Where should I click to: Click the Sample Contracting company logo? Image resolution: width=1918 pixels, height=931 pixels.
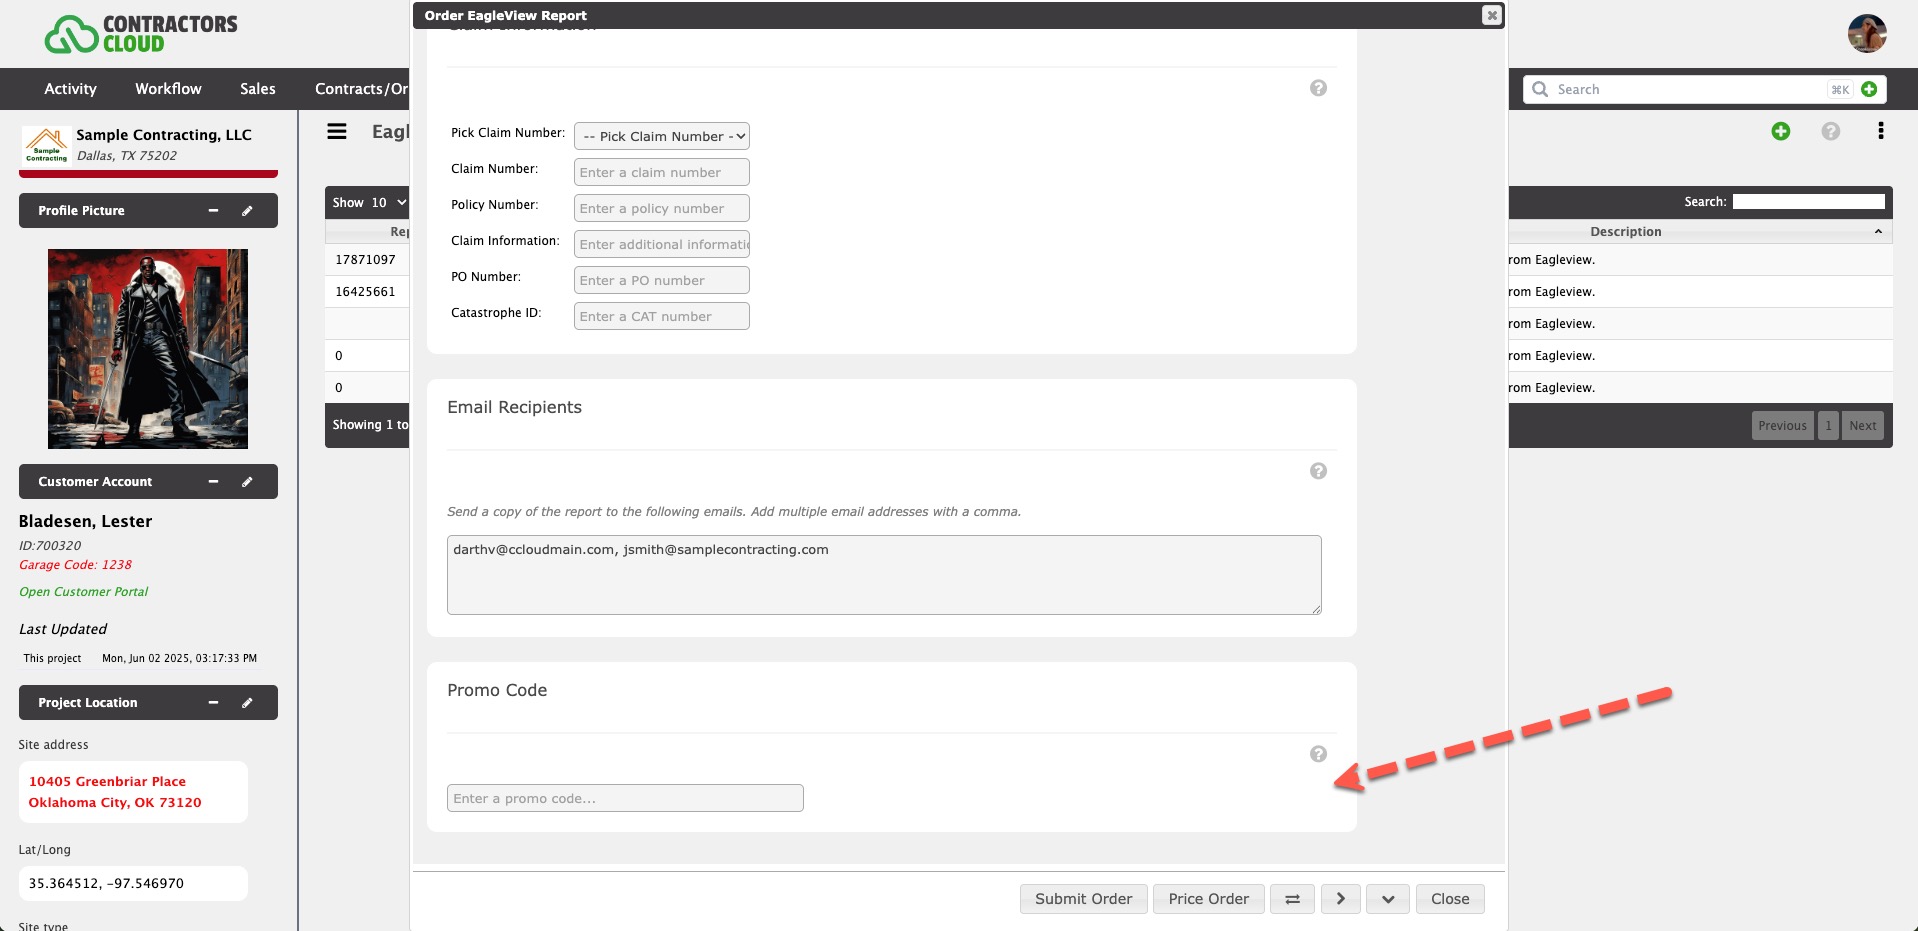[46, 145]
